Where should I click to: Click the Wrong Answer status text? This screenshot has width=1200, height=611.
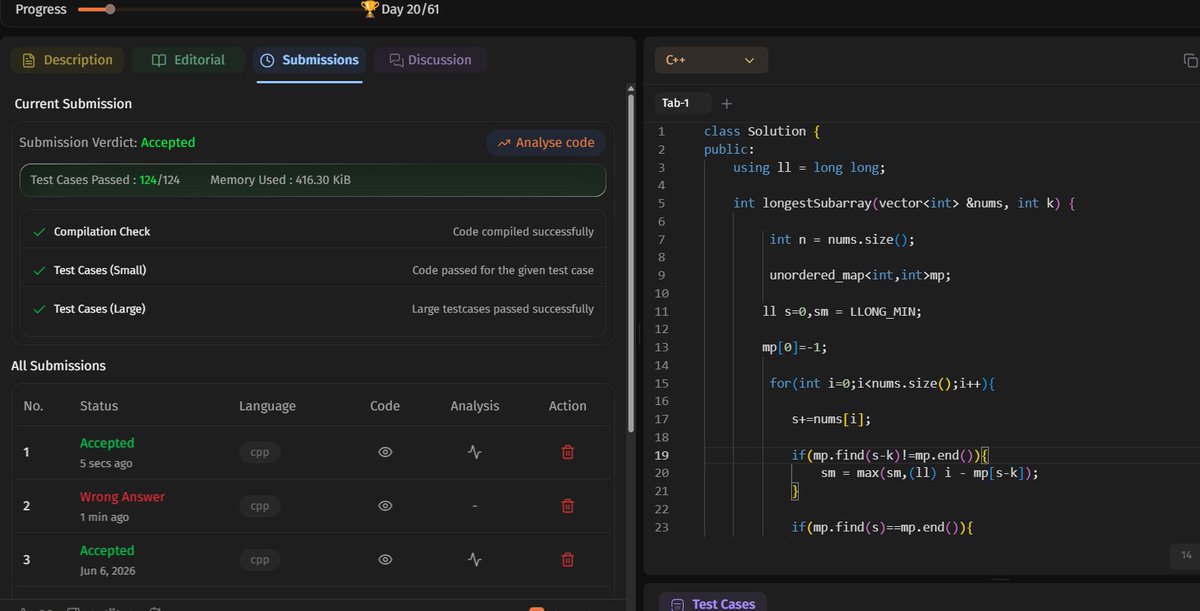coord(122,497)
